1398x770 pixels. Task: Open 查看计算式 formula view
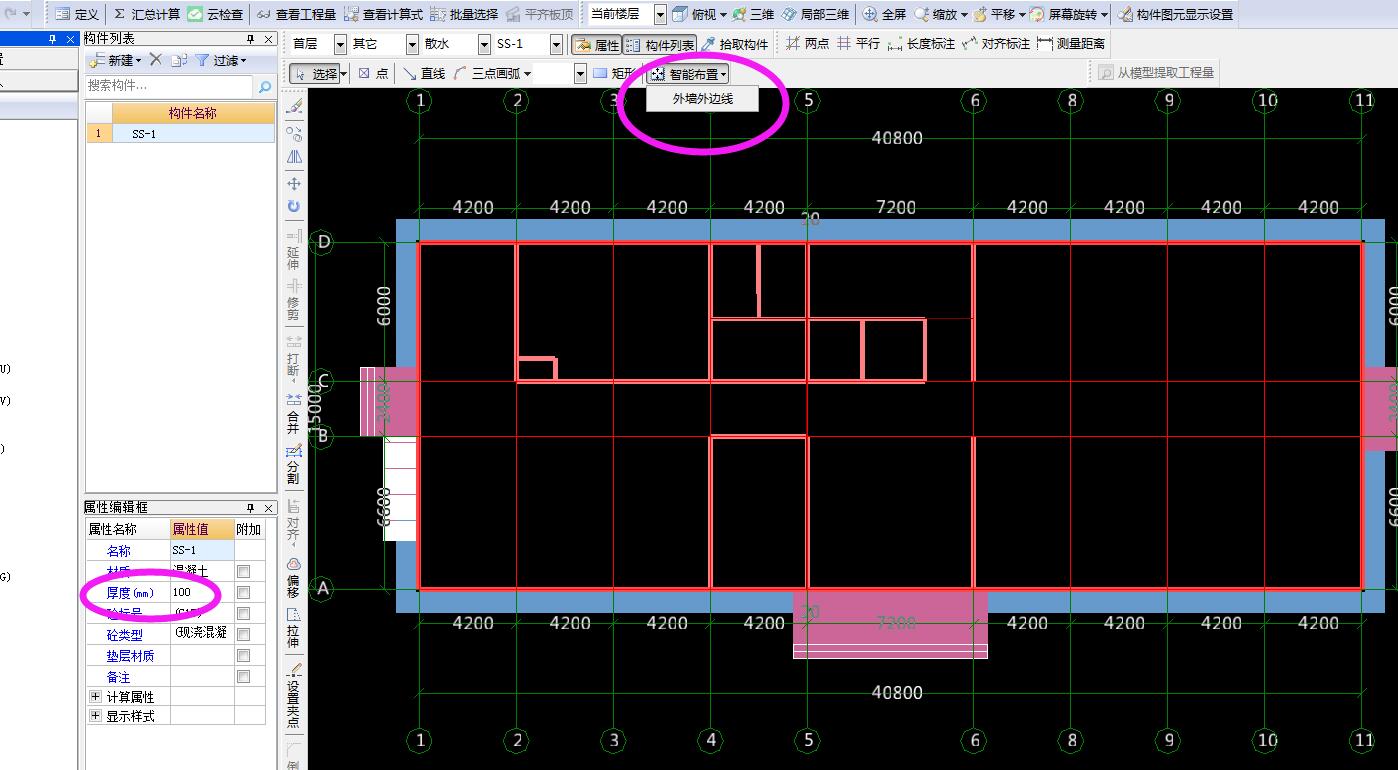click(x=383, y=15)
